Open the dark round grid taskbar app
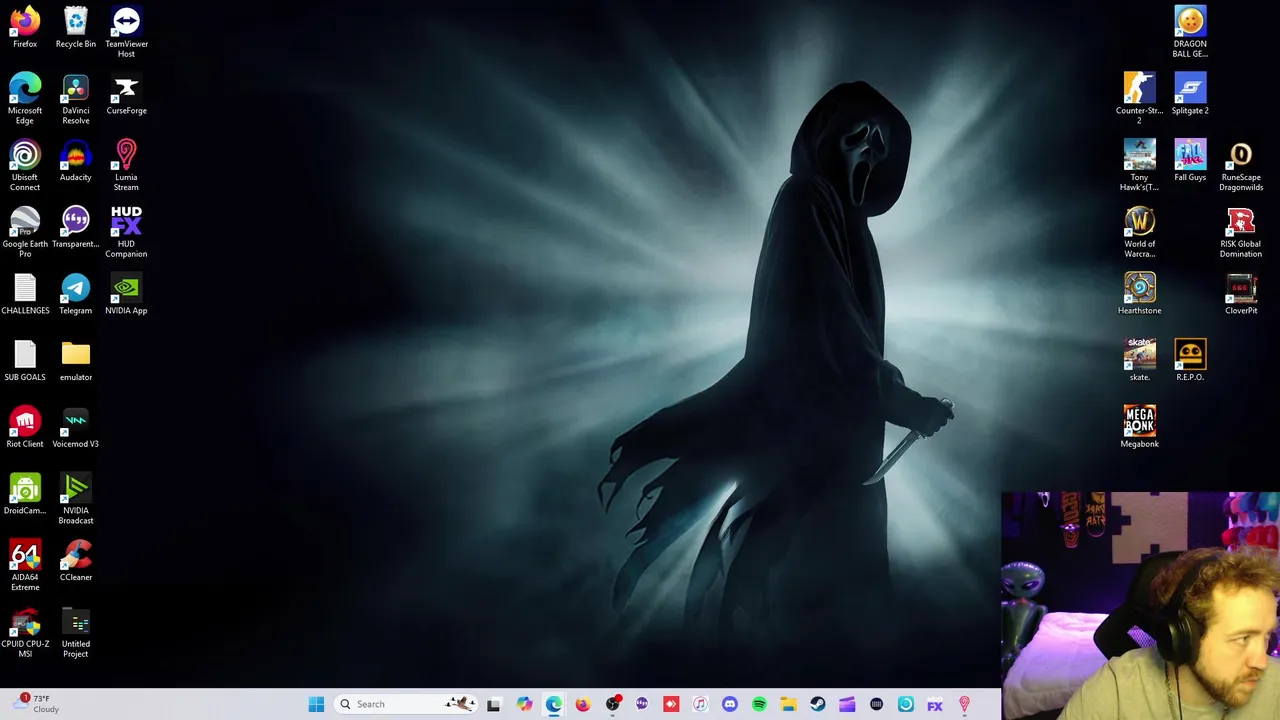The width and height of the screenshot is (1280, 720). [876, 704]
